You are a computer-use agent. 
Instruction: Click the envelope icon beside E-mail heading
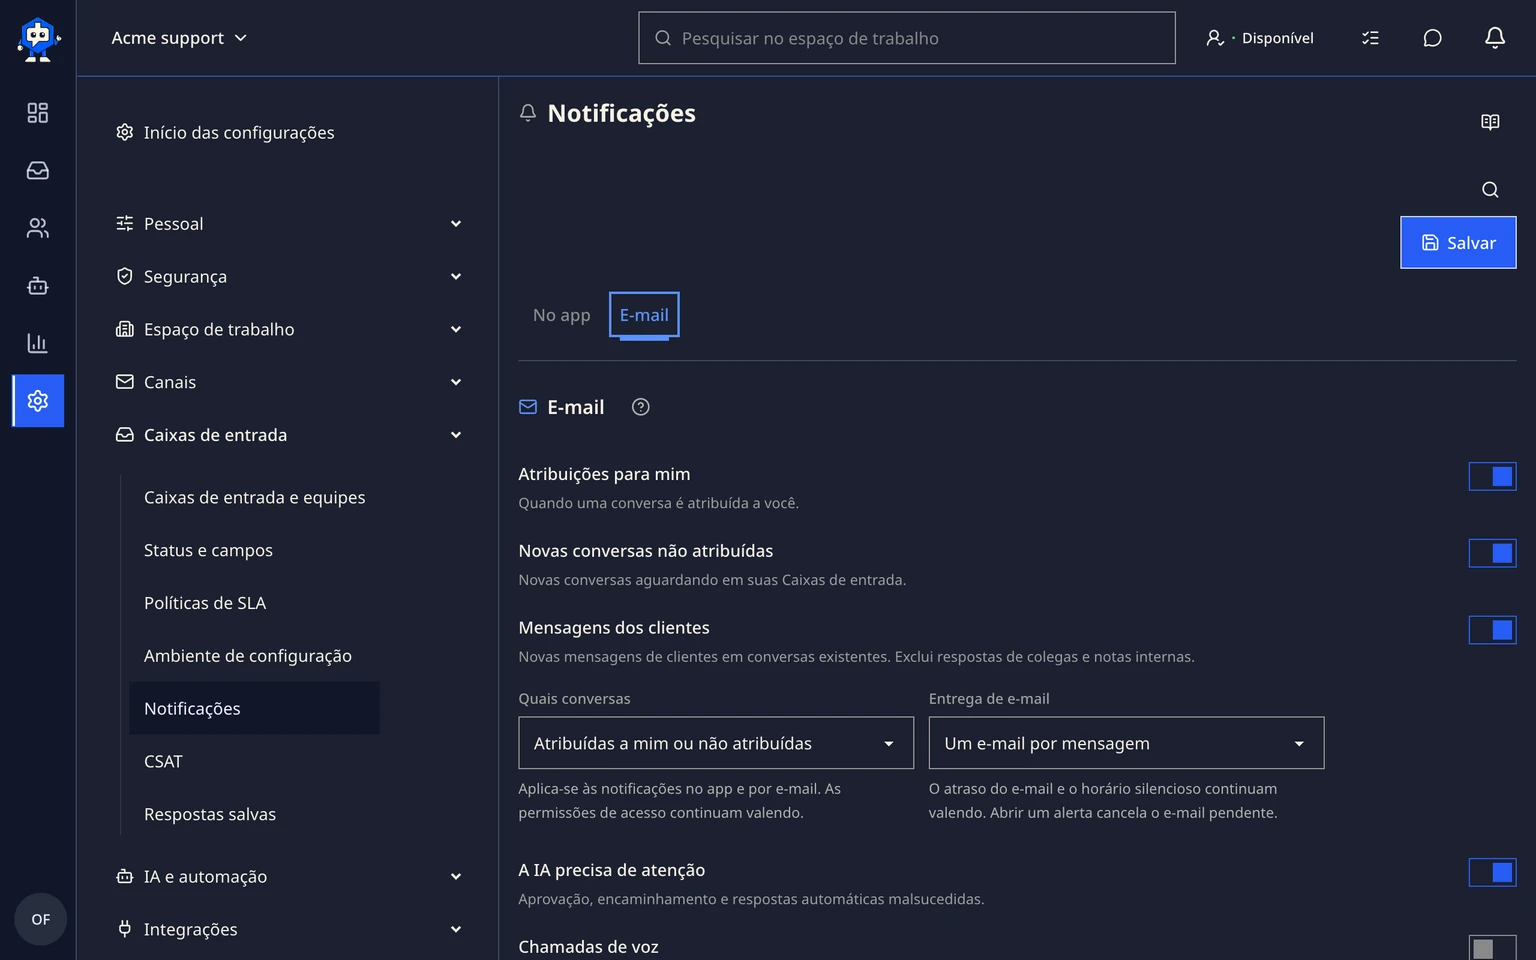tap(528, 407)
